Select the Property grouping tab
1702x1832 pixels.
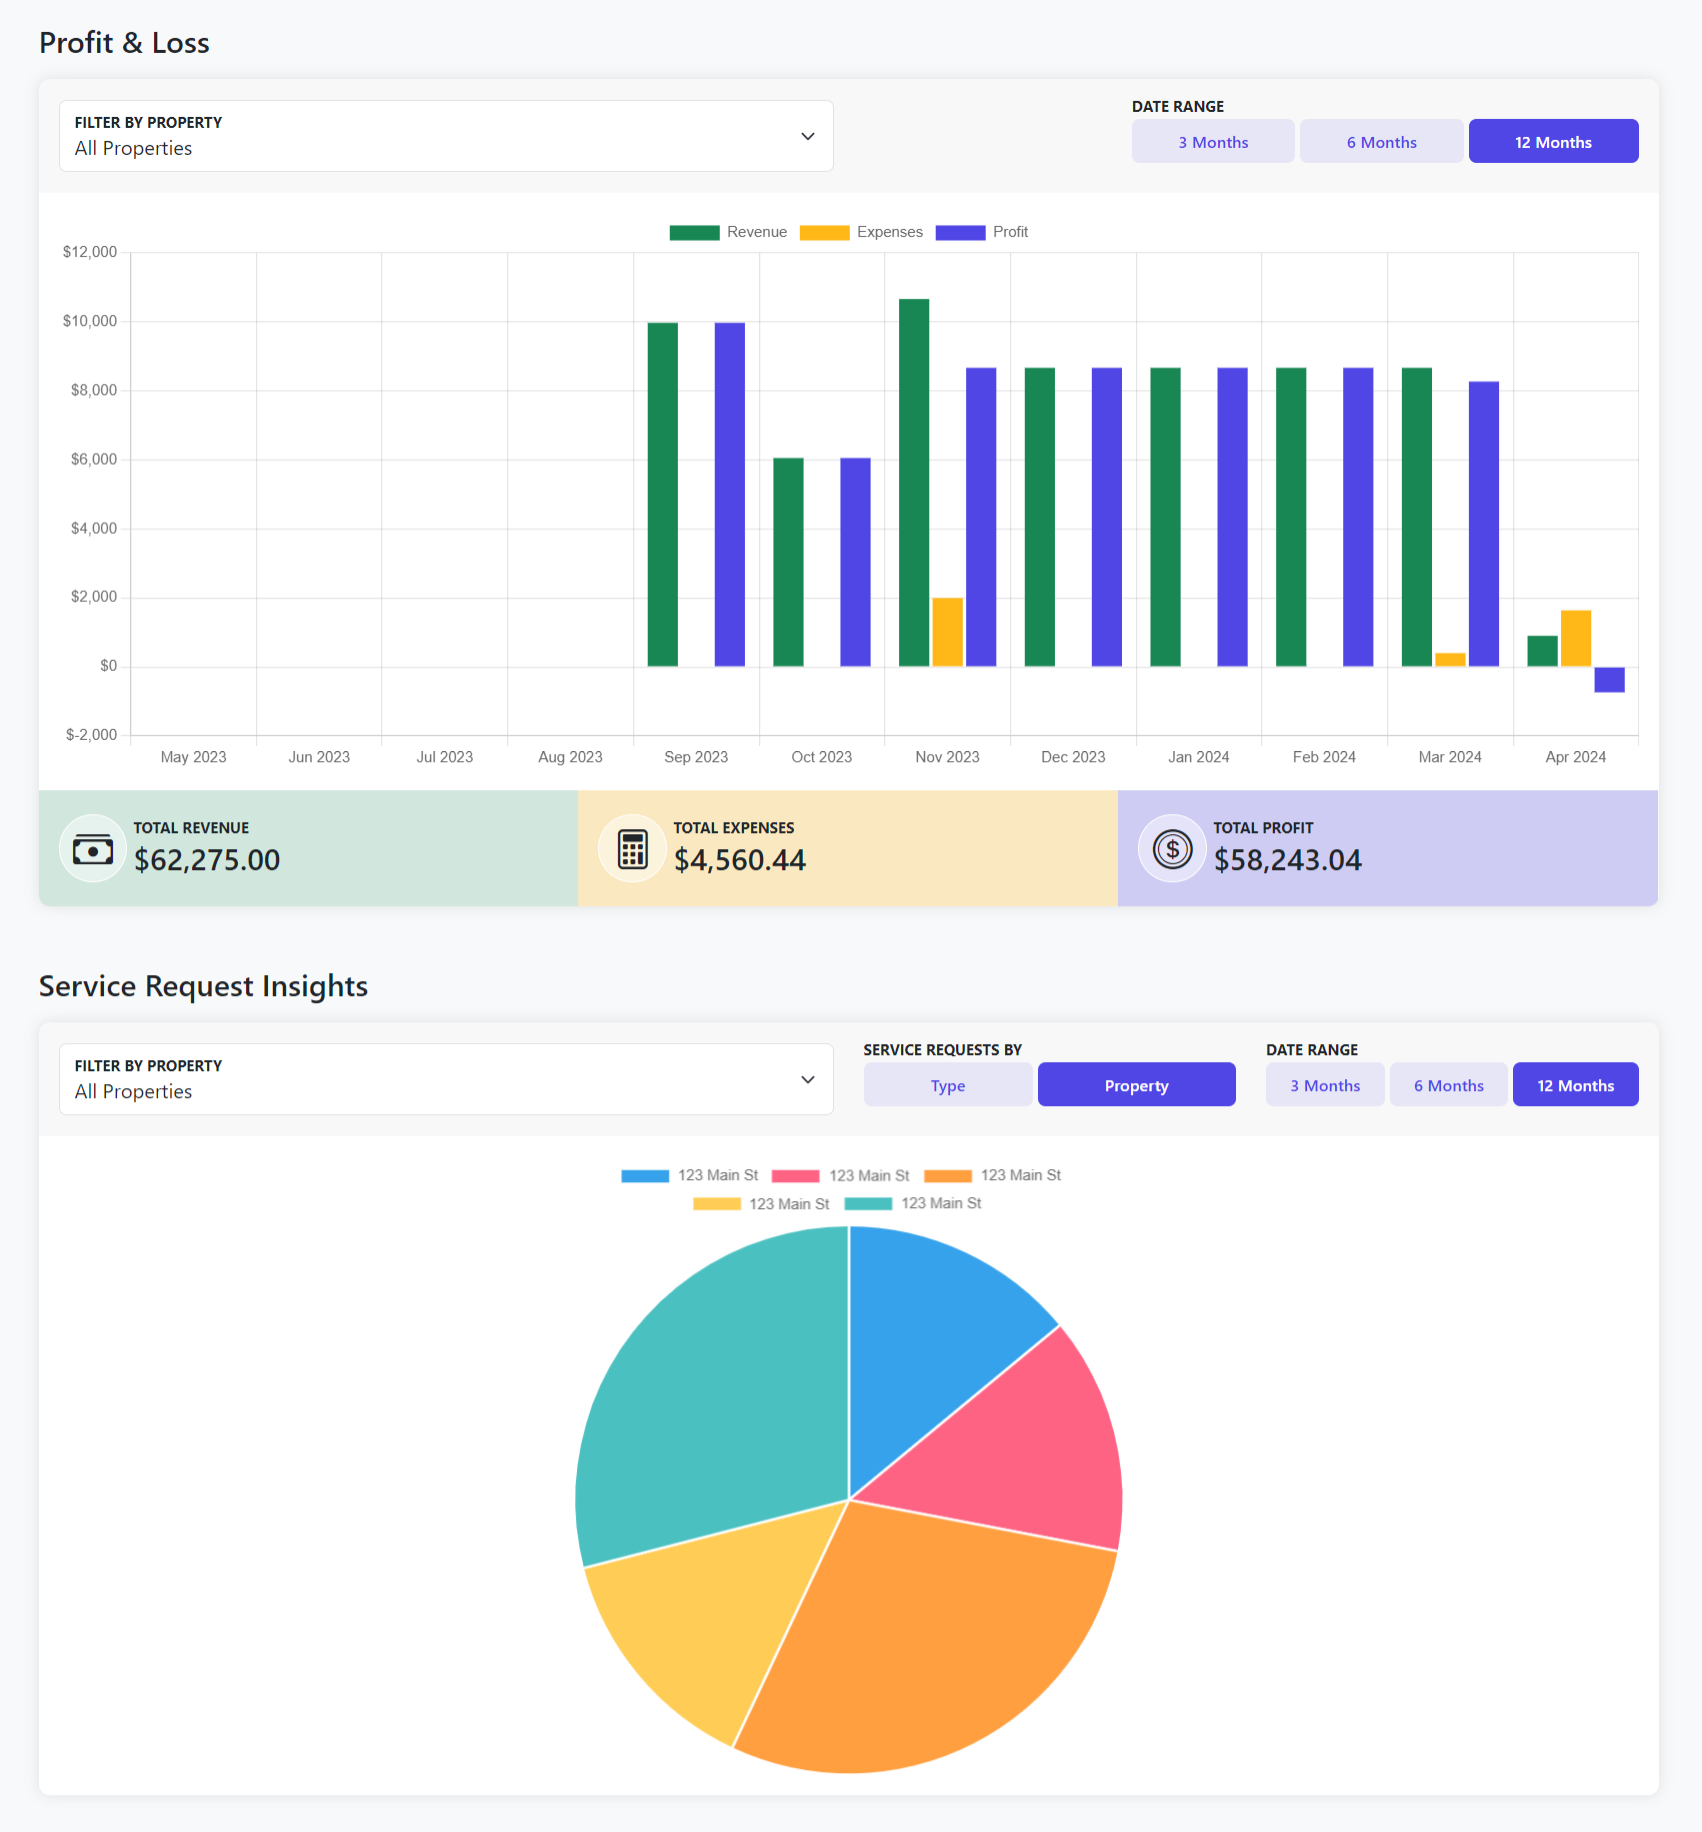click(x=1136, y=1084)
